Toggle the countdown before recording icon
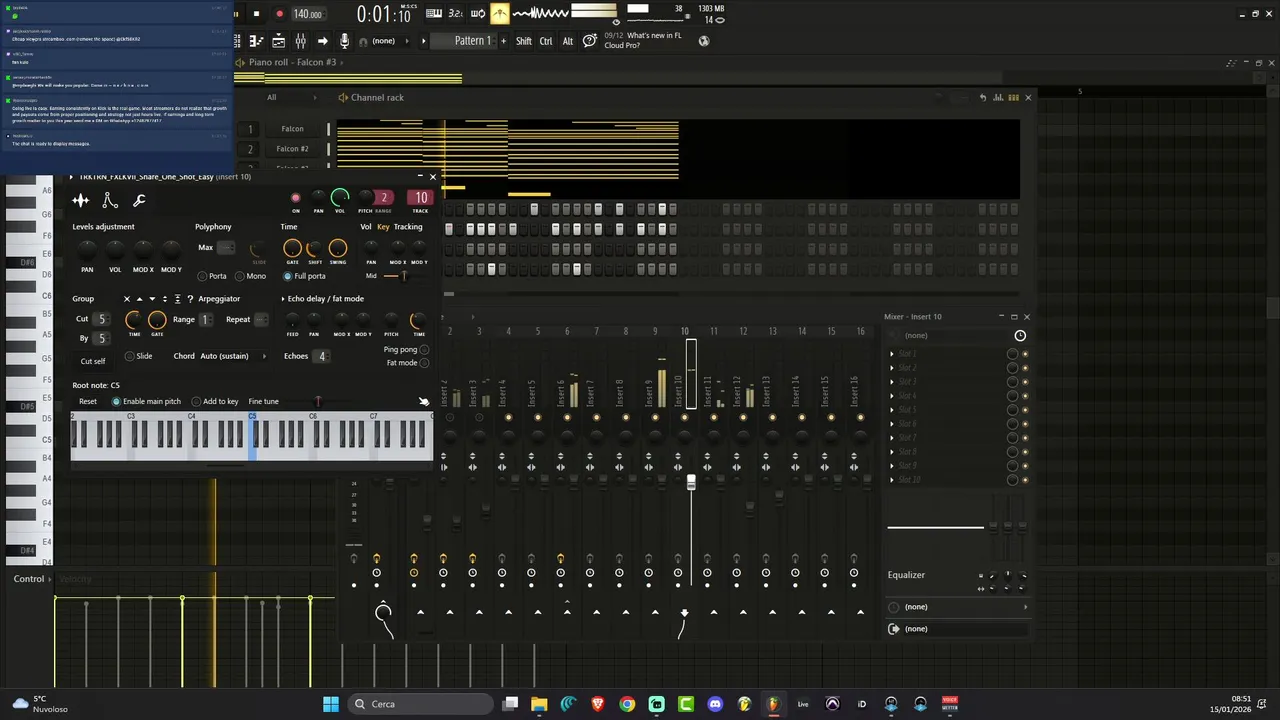This screenshot has width=1280, height=720. pyautogui.click(x=456, y=13)
